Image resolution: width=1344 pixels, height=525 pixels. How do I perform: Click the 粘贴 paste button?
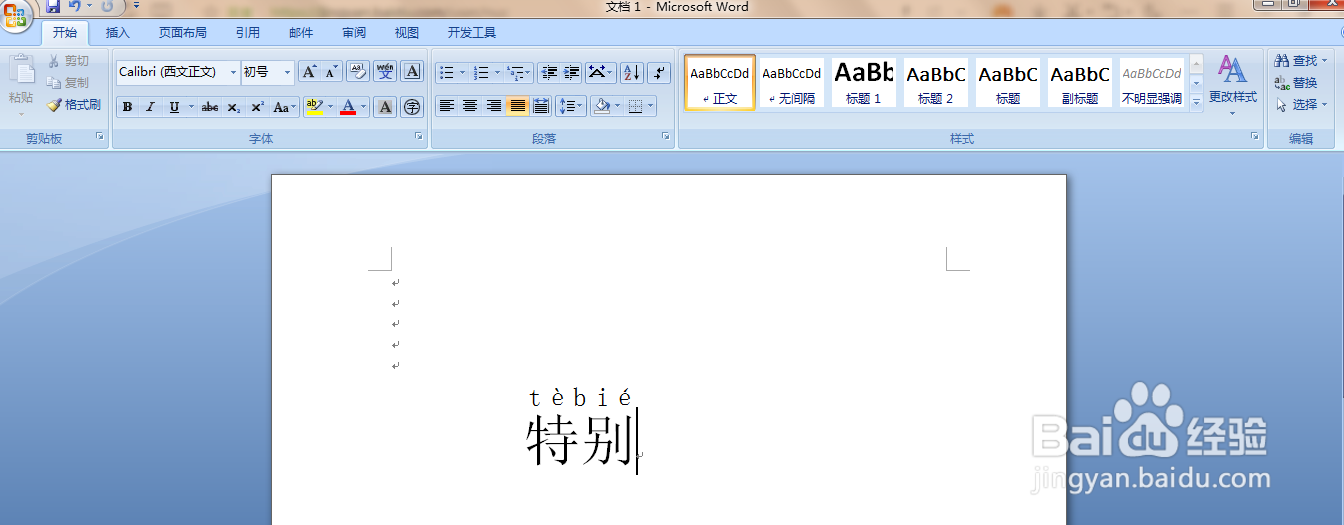21,85
